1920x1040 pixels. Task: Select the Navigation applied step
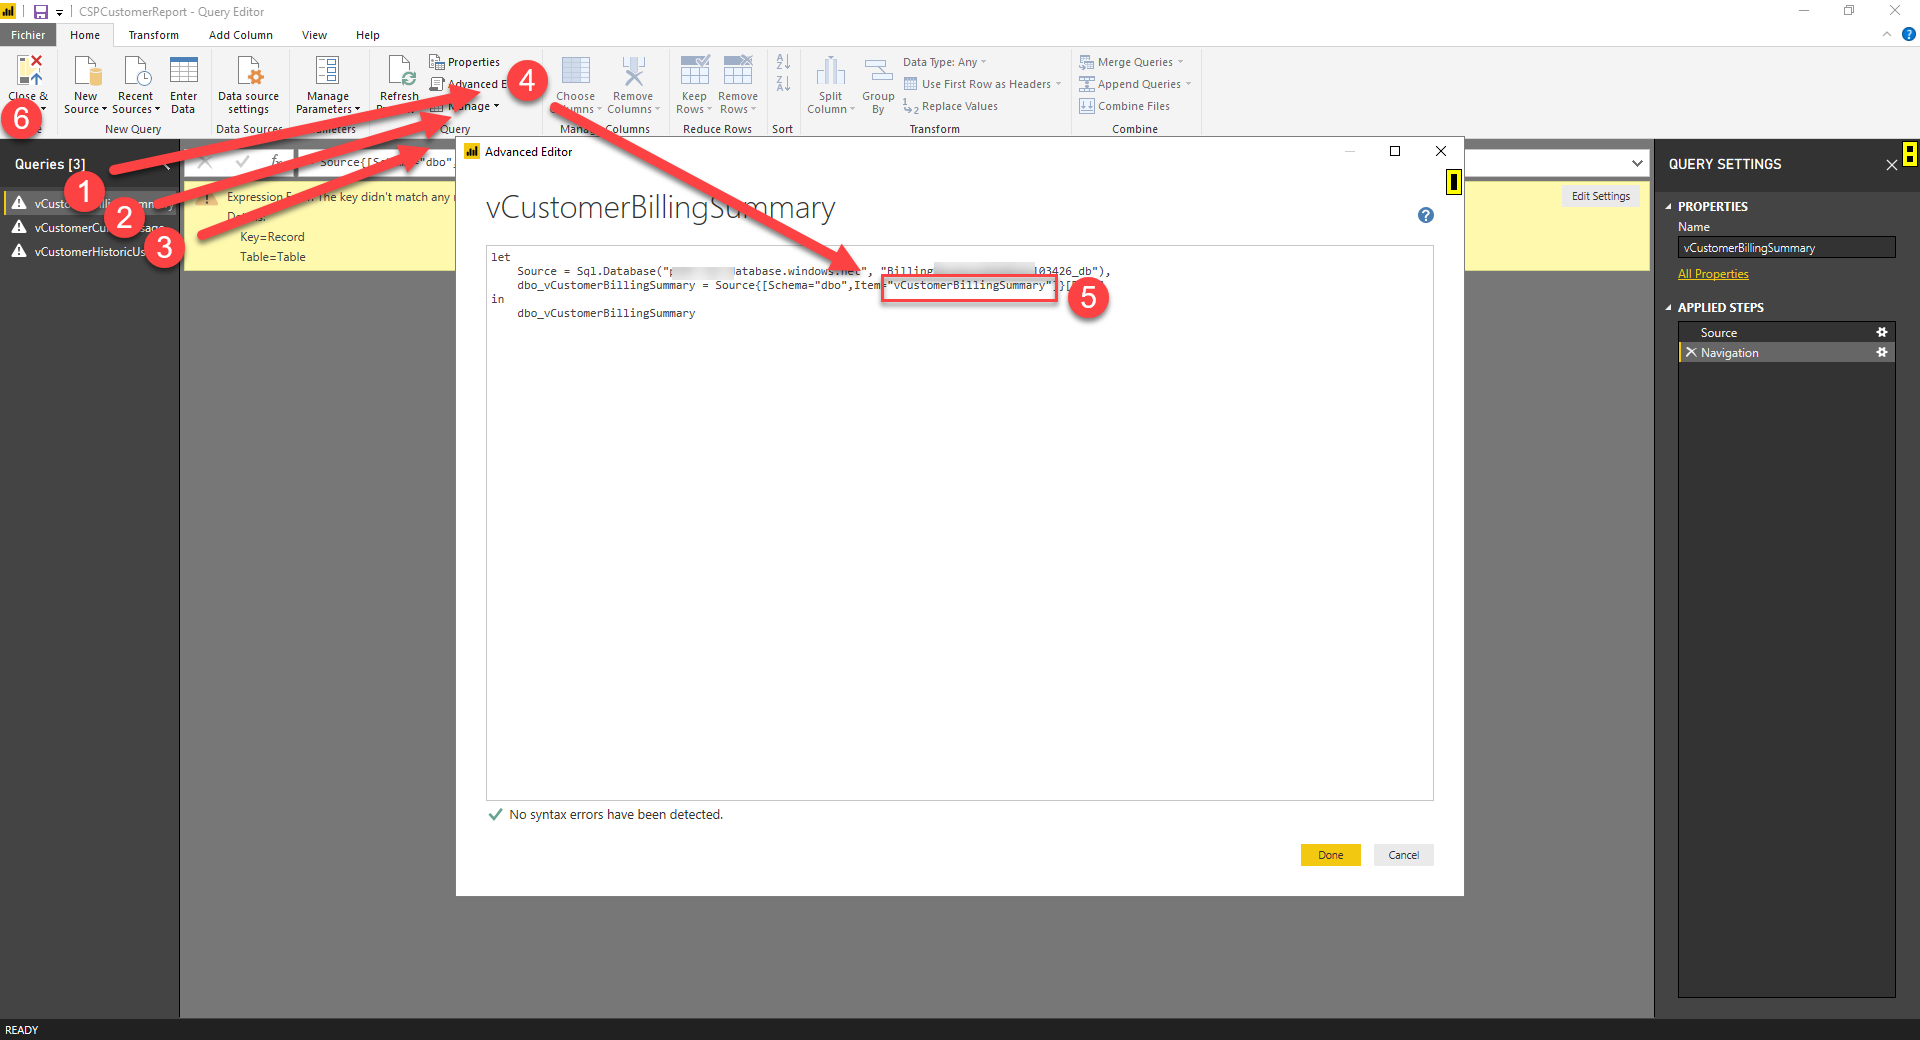(x=1786, y=352)
